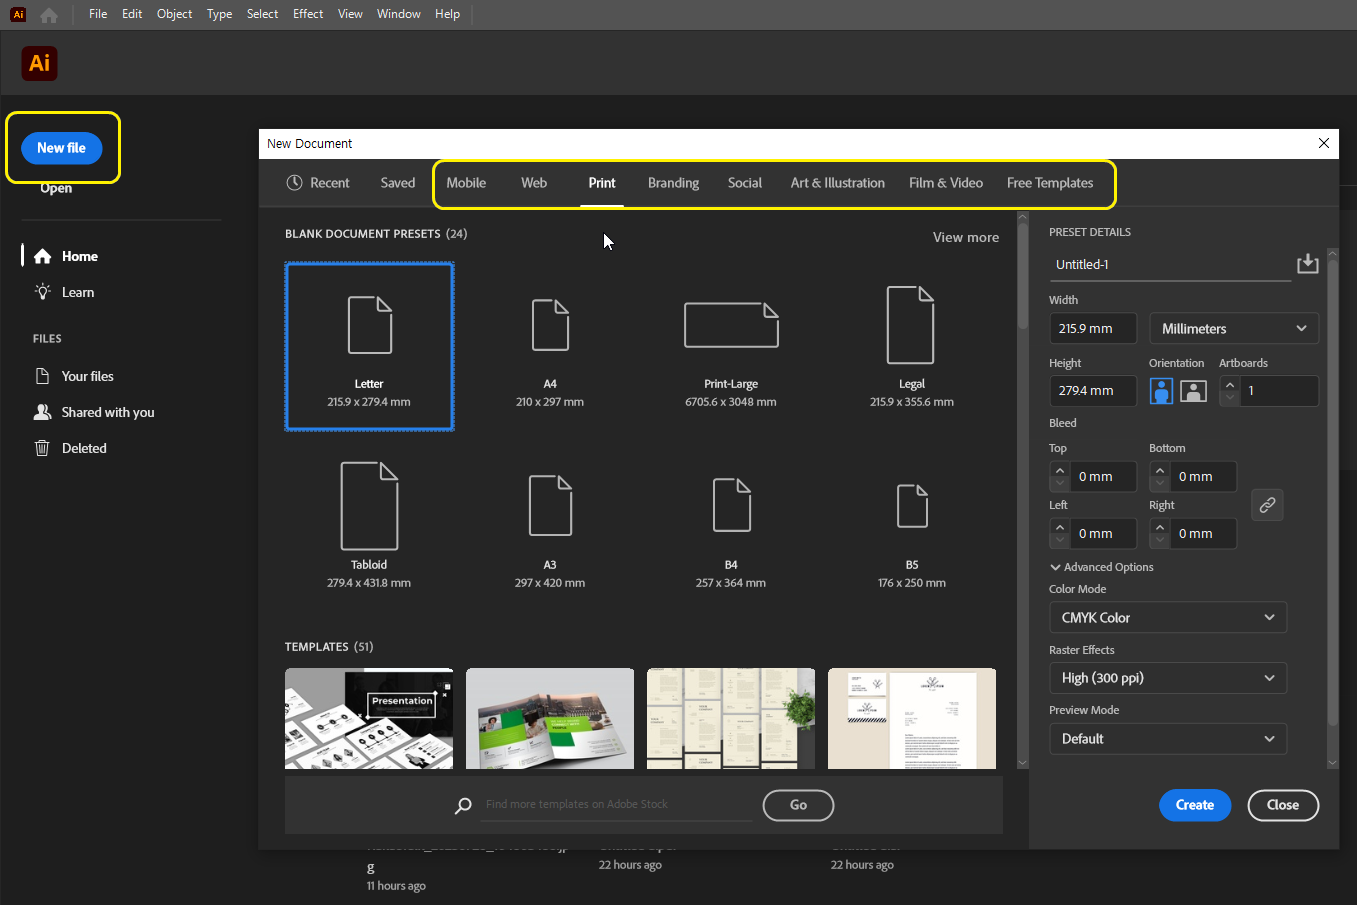Select portrait orientation

tap(1161, 391)
